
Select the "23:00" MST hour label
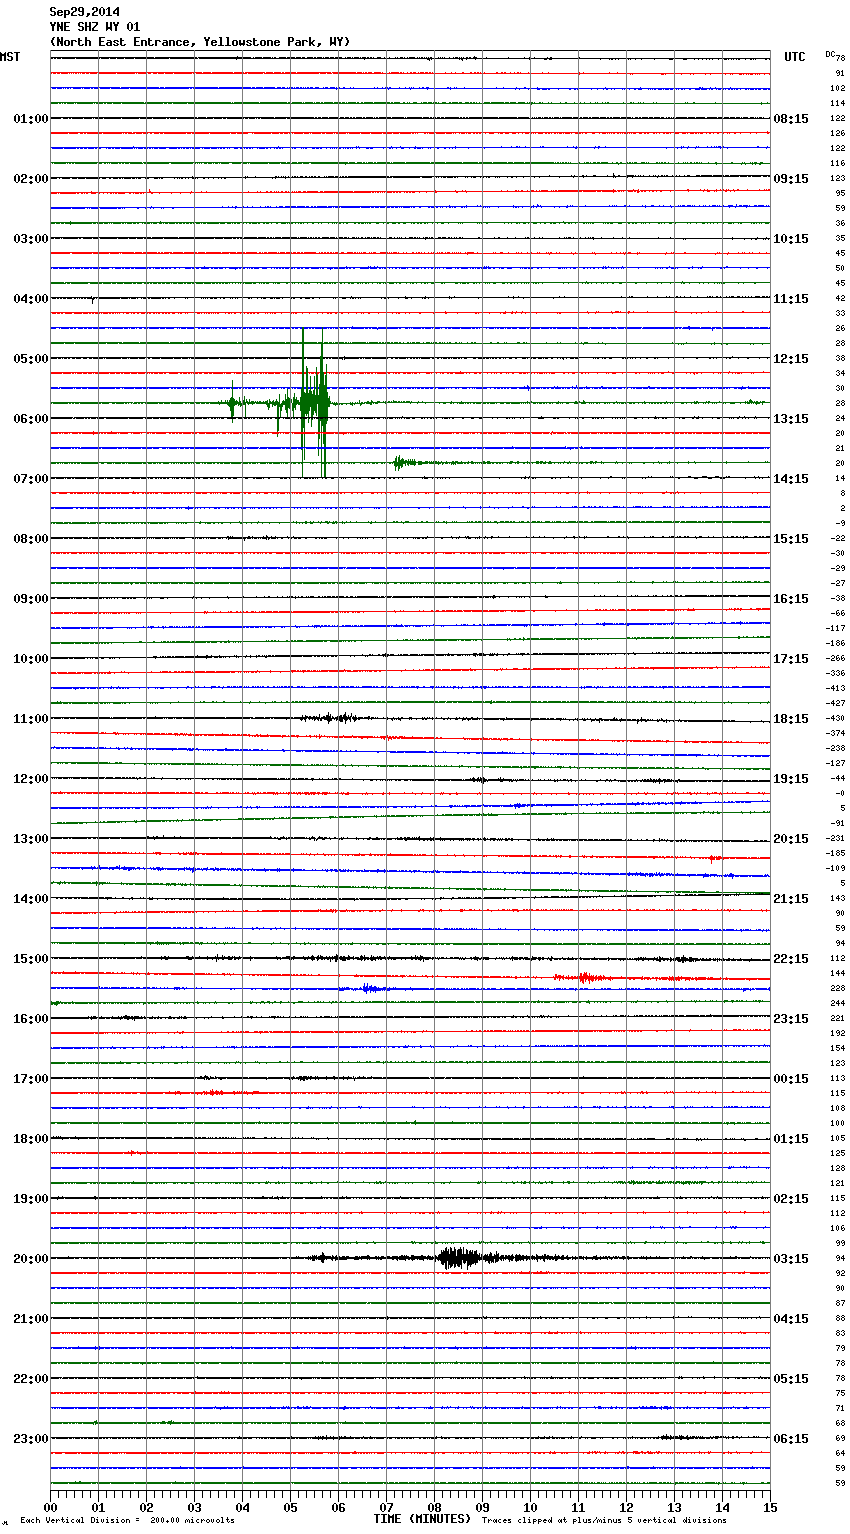tap(31, 1439)
